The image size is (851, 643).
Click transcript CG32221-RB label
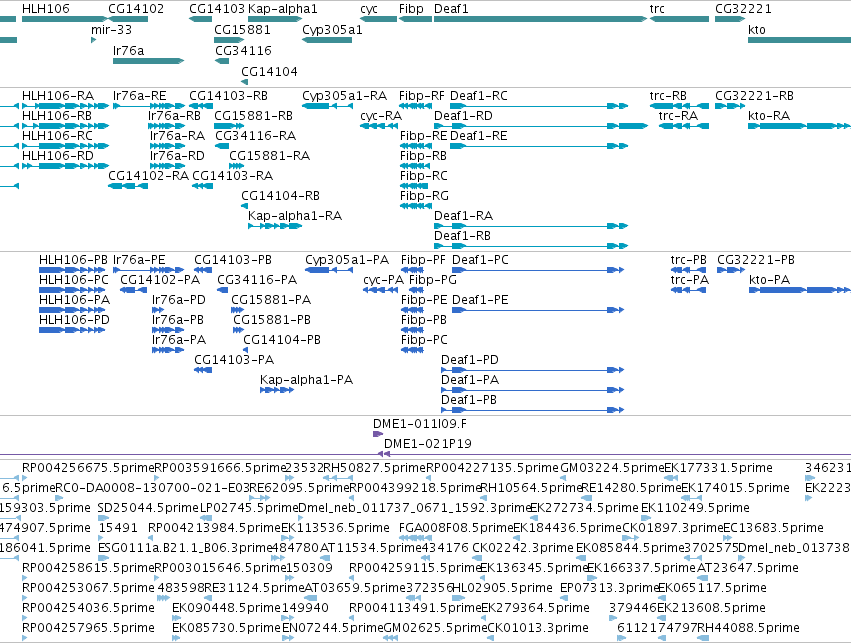[x=754, y=96]
